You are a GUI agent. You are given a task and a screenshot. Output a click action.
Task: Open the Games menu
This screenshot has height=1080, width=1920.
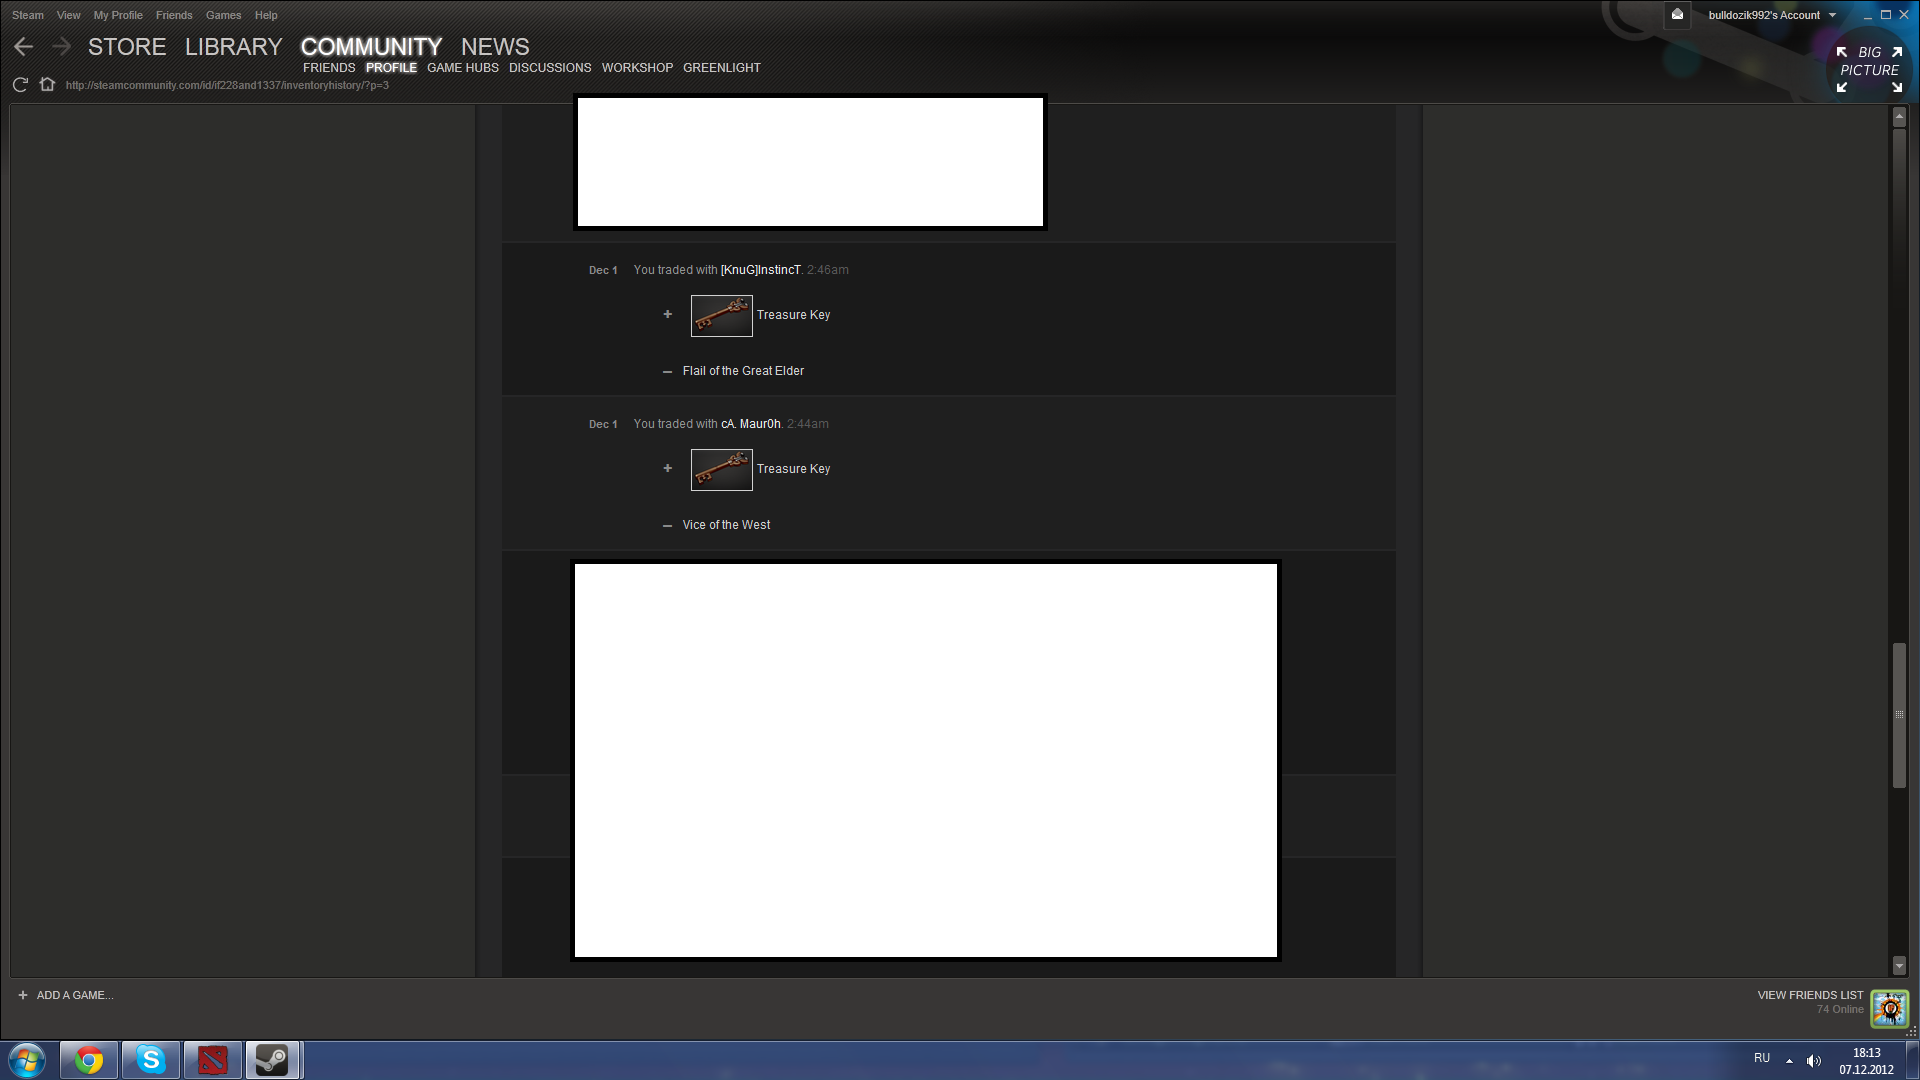(x=223, y=15)
